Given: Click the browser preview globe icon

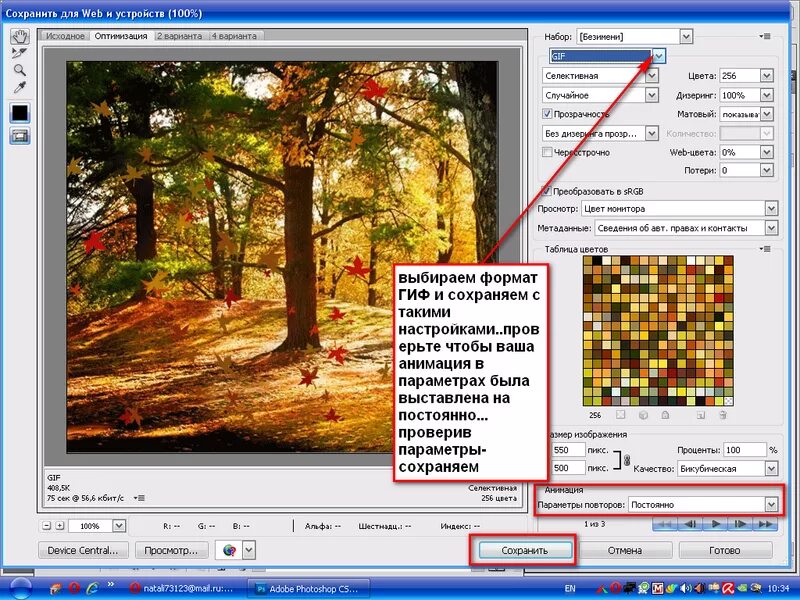Looking at the screenshot, I should click(229, 551).
